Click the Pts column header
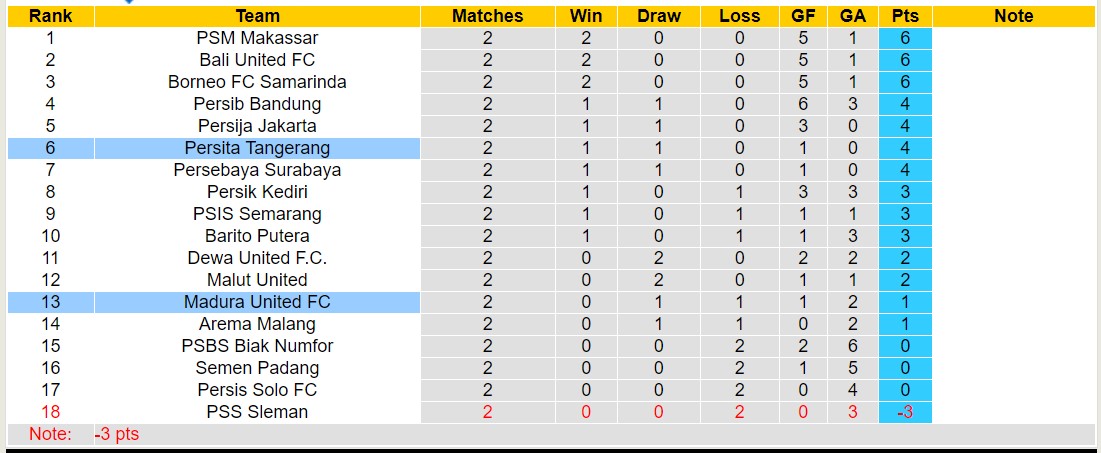This screenshot has width=1101, height=453. (x=905, y=16)
